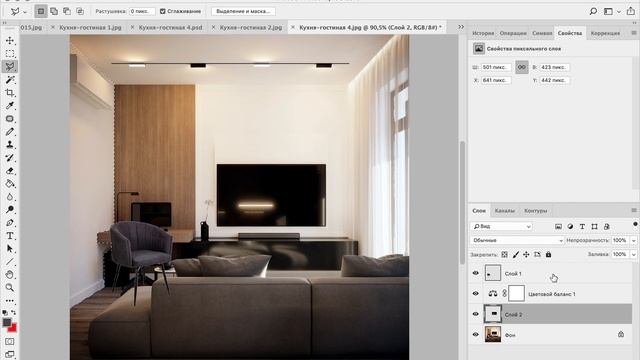Select the Paint Bucket tool
Image resolution: width=640 pixels, height=360 pixels.
pos(10,184)
